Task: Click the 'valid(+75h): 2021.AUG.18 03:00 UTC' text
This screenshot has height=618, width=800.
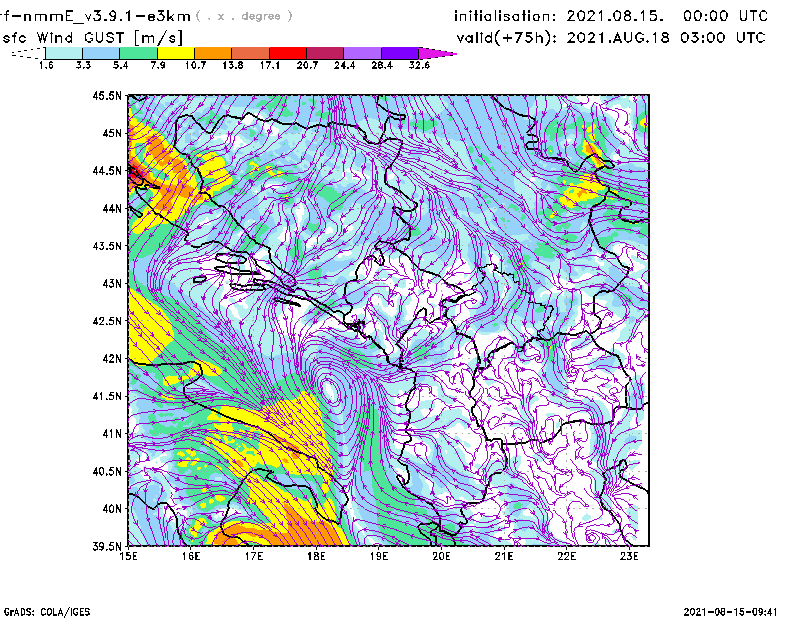Action: (611, 37)
